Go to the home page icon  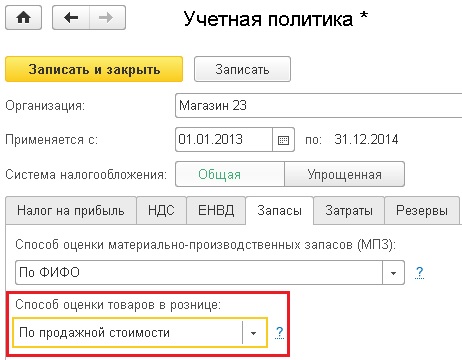click(x=23, y=18)
